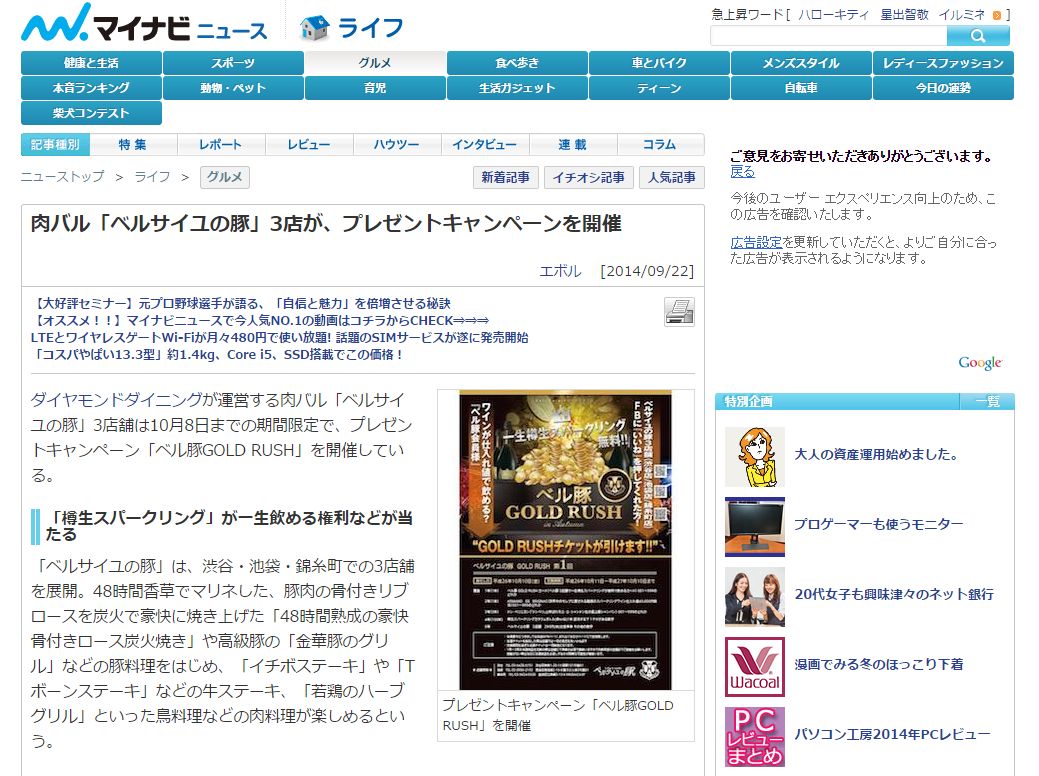Screen dimensions: 1039x776
Task: Select the グルメ category tab
Action: [375, 63]
